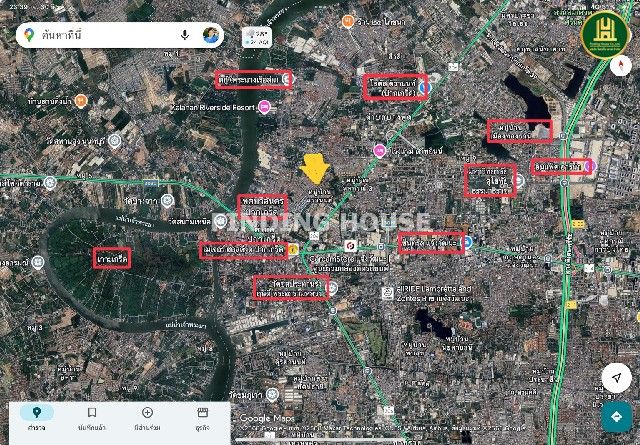Viewport: 640px width, 445px height.
Task: Switch to the Business storefront tab
Action: click(x=202, y=418)
